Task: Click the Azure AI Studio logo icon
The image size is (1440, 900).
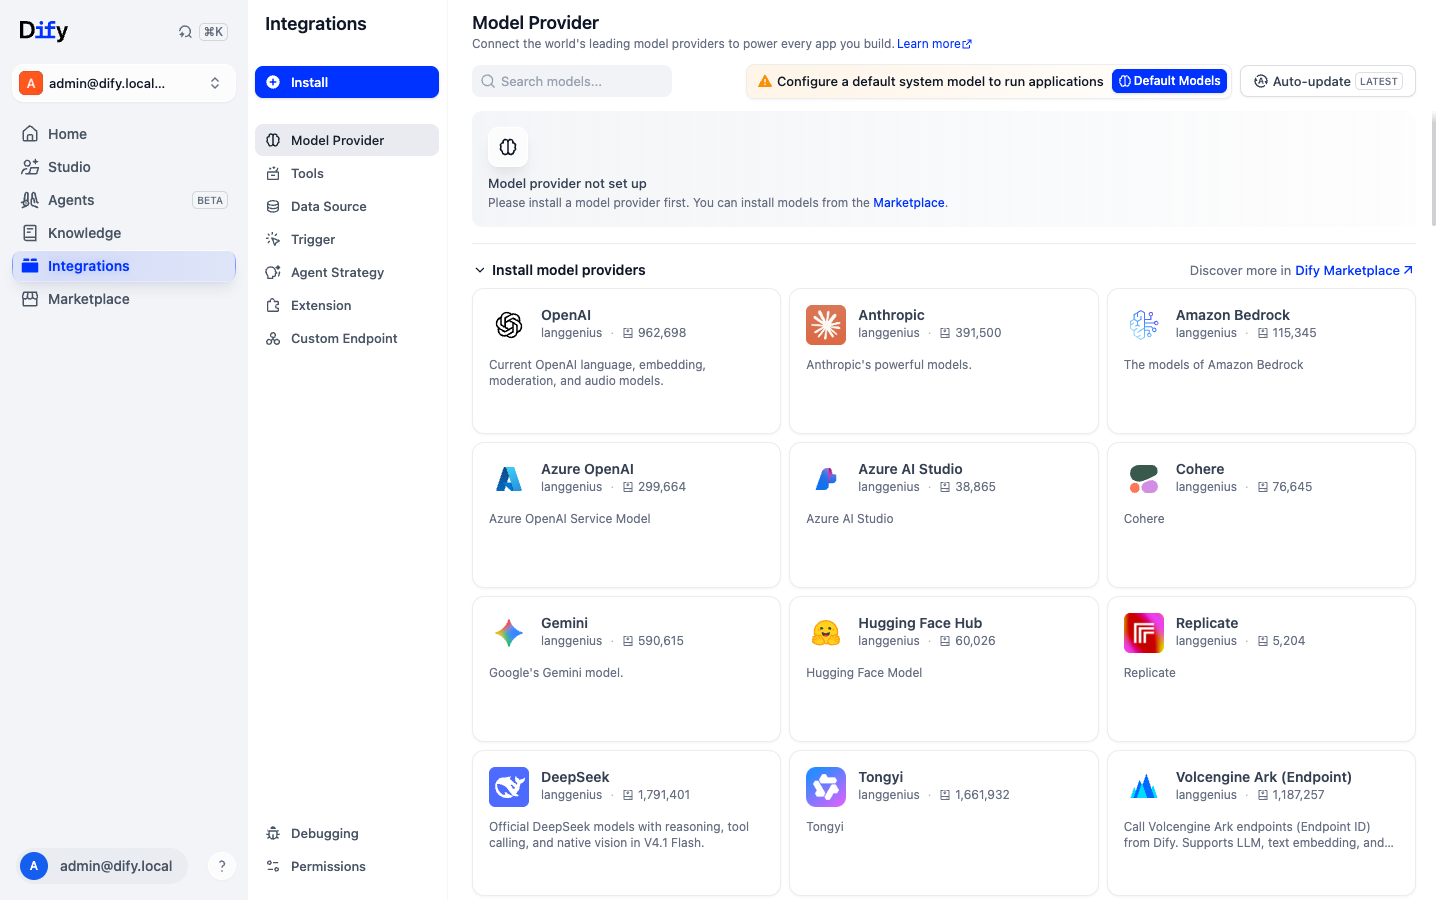Action: 826,479
